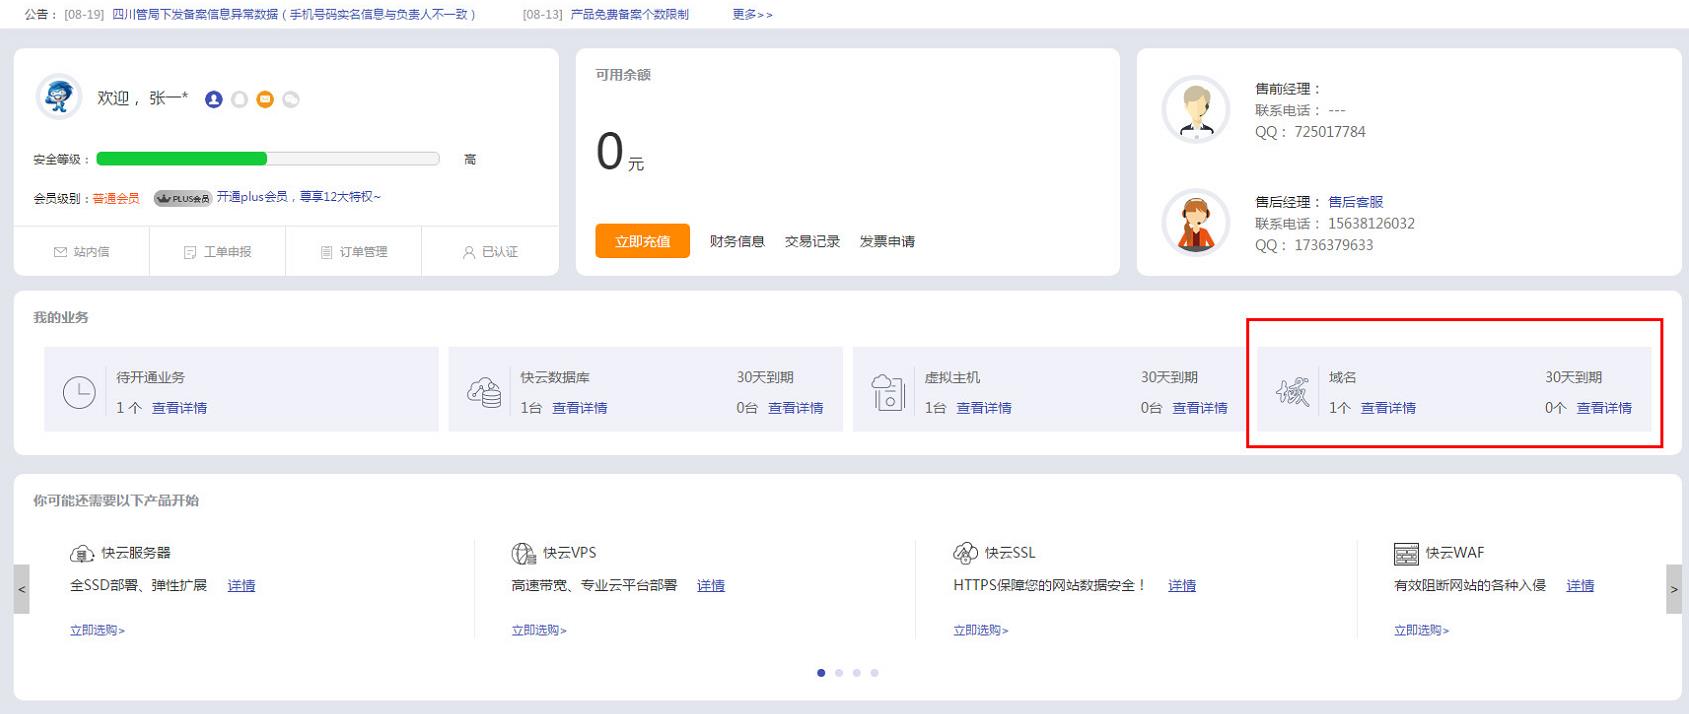Select the second carousel page dot
The width and height of the screenshot is (1689, 714).
pos(839,673)
